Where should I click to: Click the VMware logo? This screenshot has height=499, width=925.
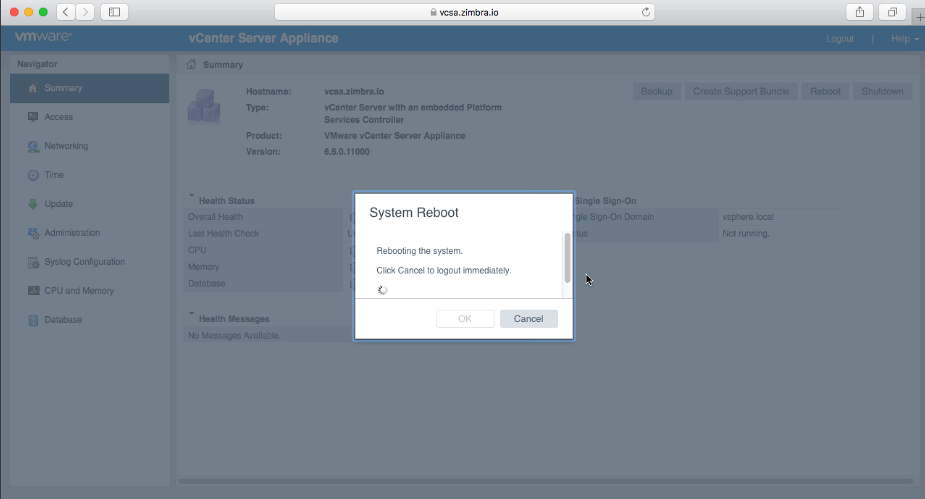[x=43, y=37]
